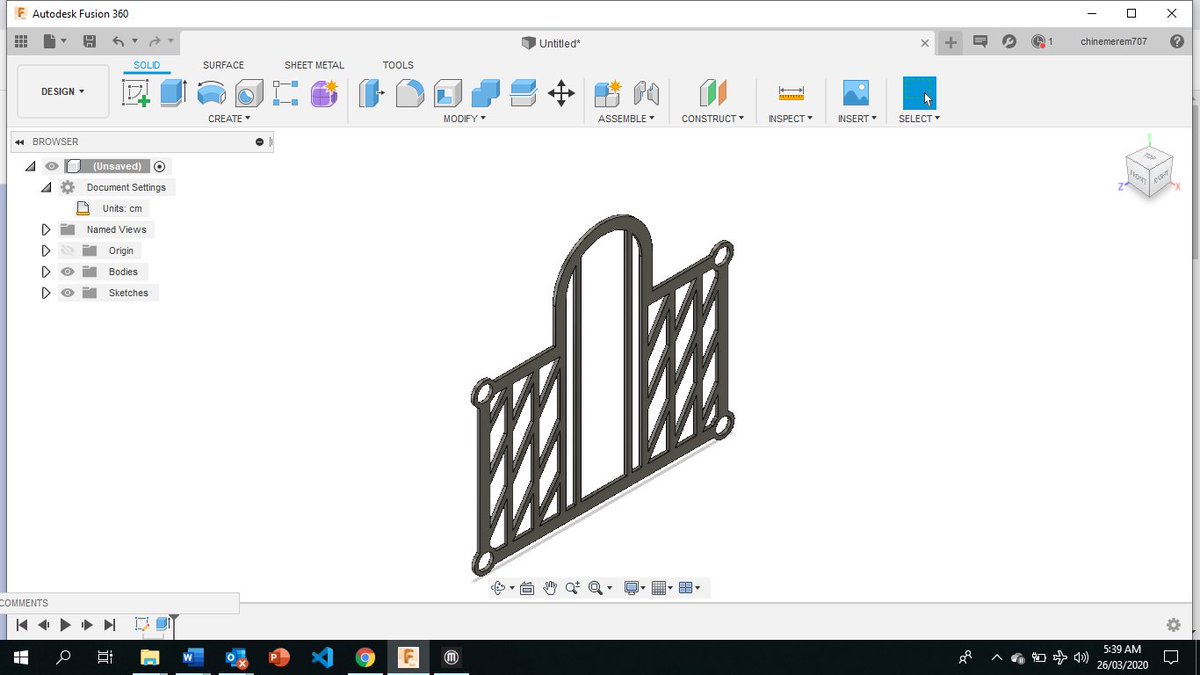Expand the Bodies folder

click(46, 271)
